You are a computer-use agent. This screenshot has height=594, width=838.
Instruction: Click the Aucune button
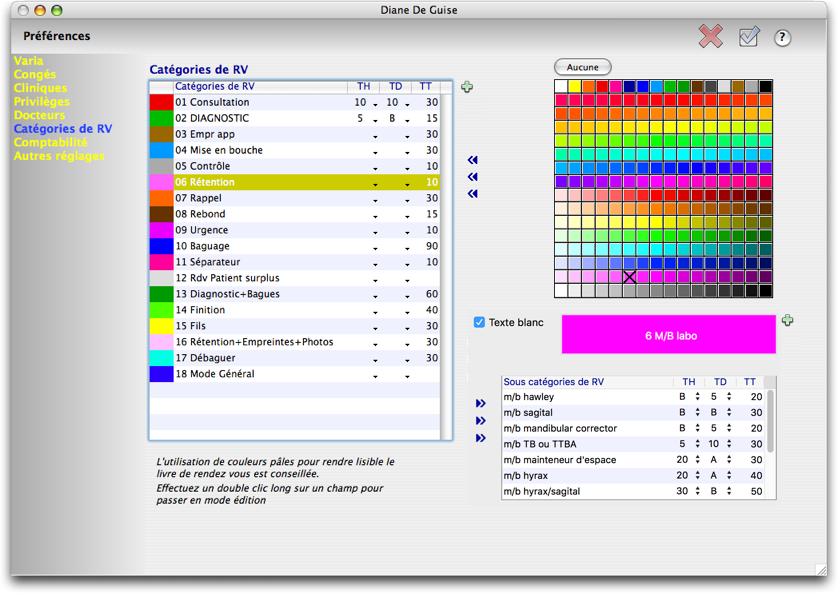(x=583, y=67)
